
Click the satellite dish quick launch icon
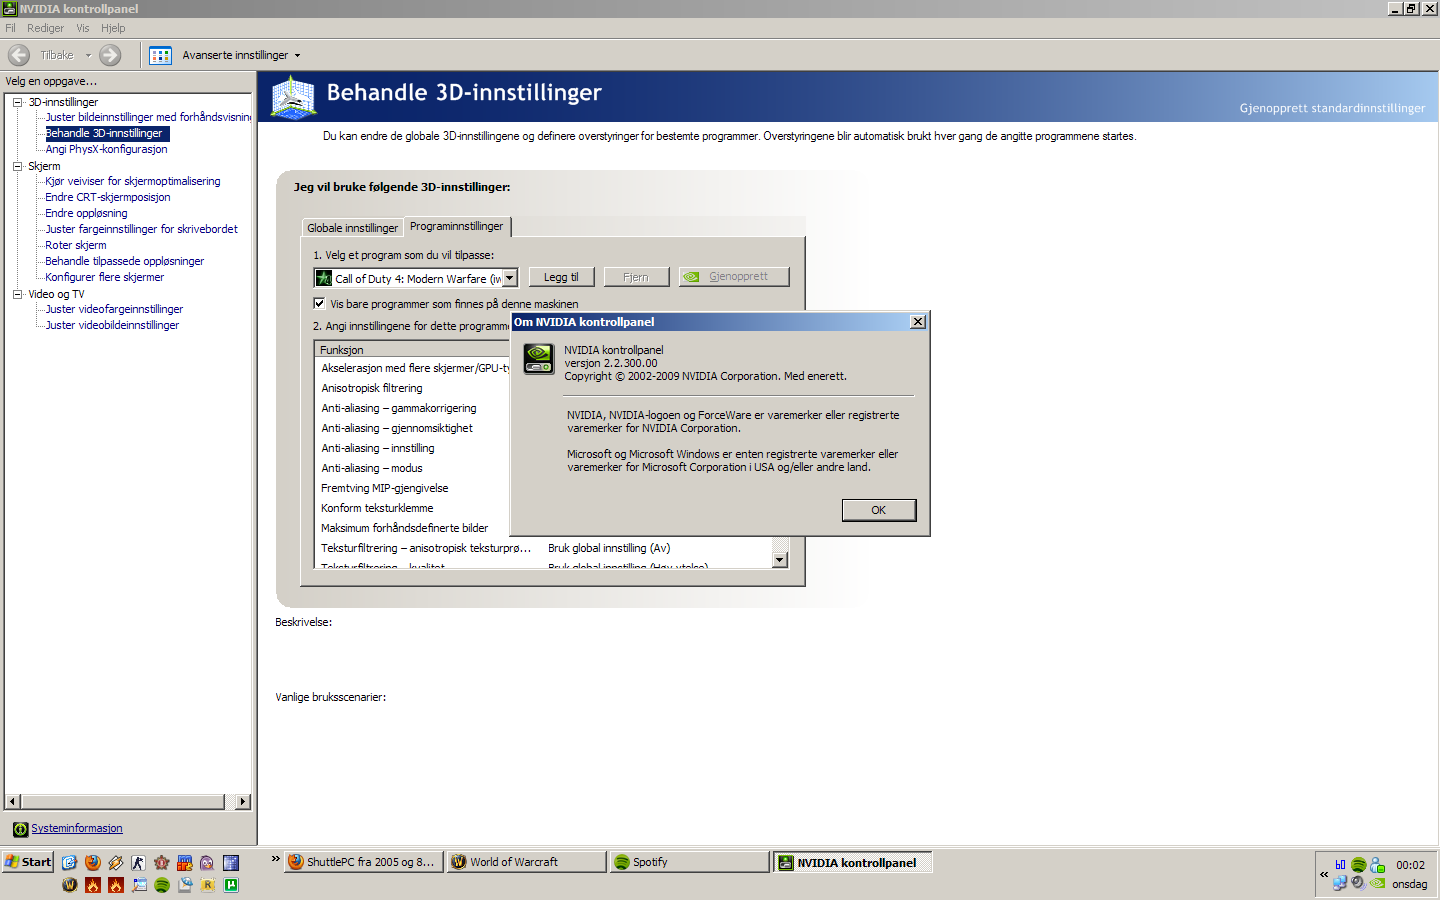185,885
